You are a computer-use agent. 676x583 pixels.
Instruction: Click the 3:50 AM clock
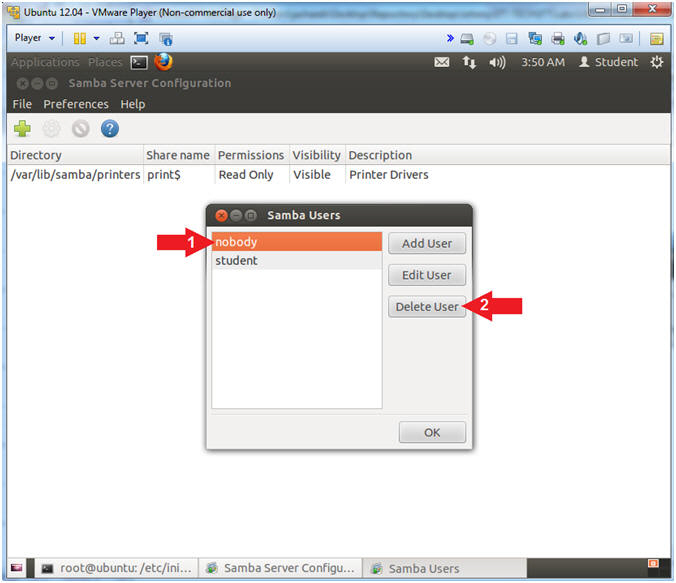pos(543,63)
